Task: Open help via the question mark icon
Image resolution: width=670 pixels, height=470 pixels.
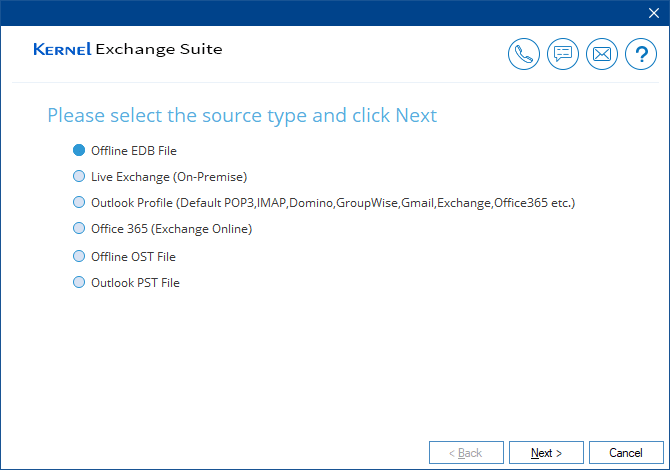Action: [641, 54]
